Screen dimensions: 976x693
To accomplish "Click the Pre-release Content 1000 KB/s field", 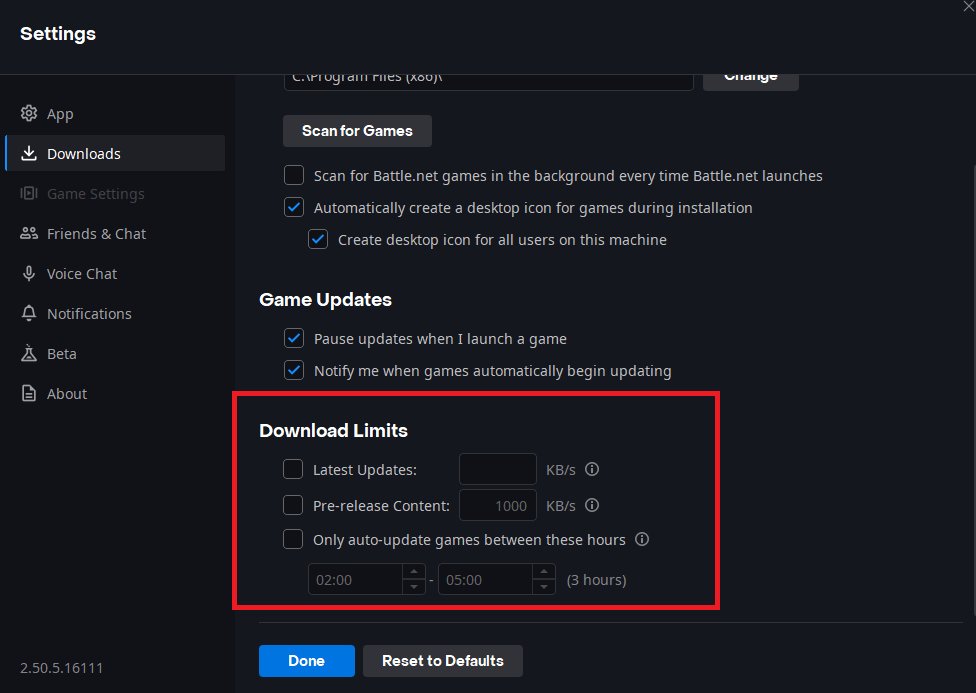I will (x=498, y=505).
